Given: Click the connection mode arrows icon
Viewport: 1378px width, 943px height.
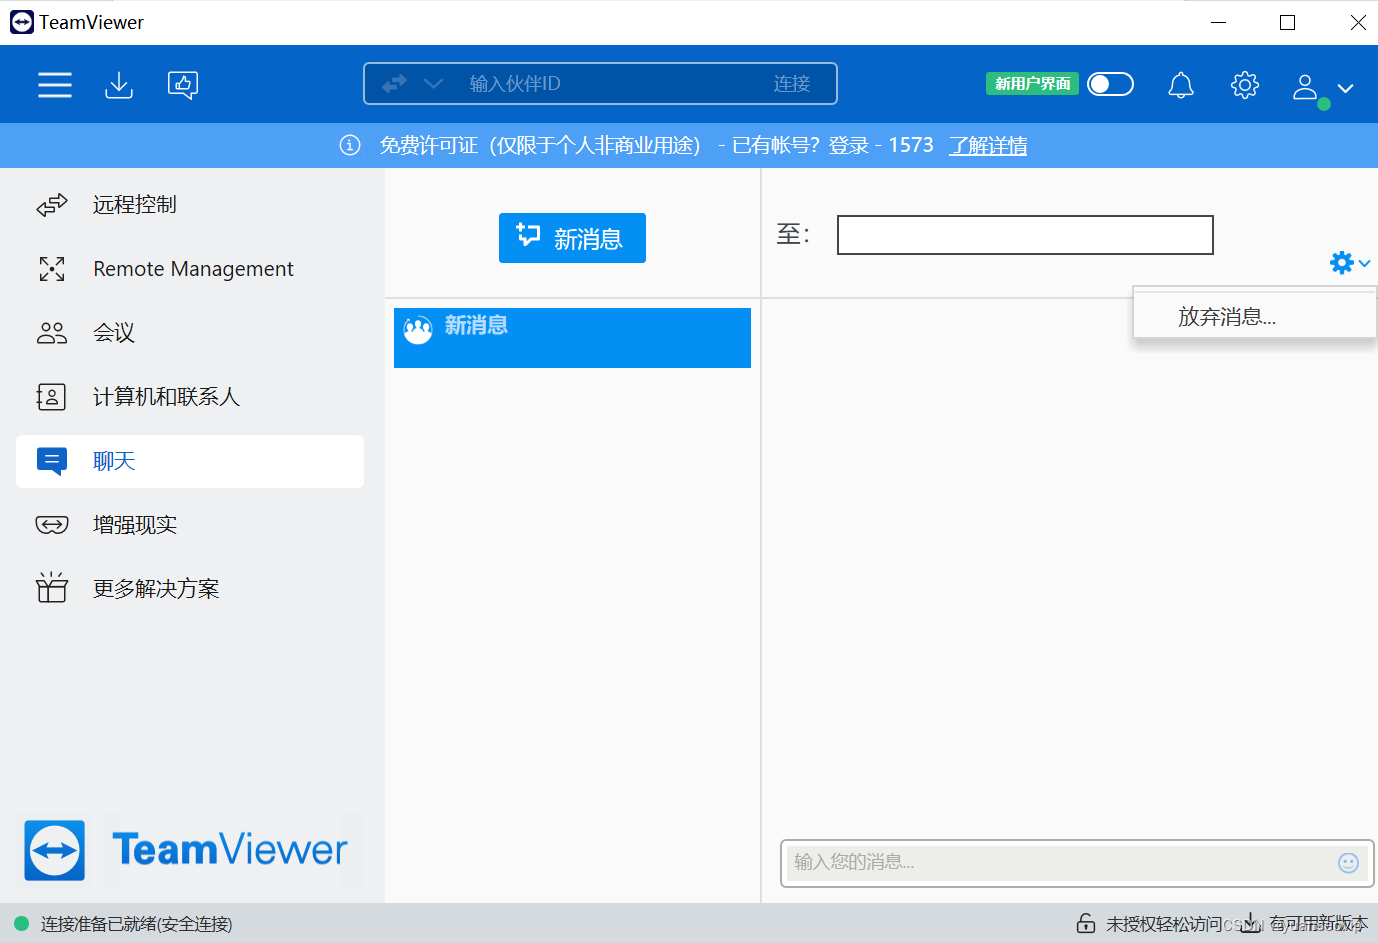Looking at the screenshot, I should click(394, 84).
